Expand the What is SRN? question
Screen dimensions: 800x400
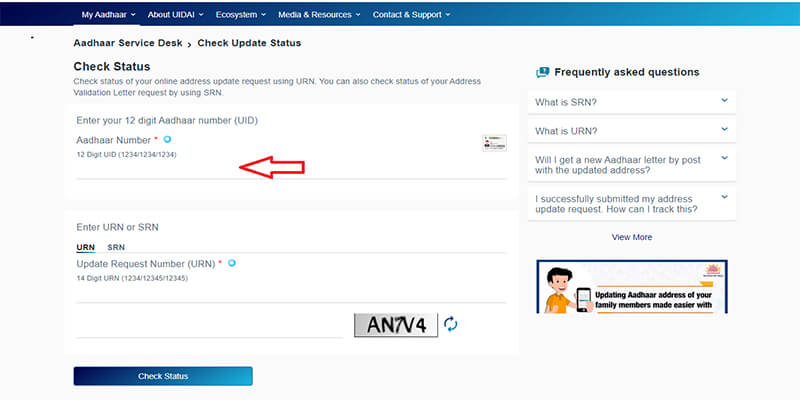point(632,102)
